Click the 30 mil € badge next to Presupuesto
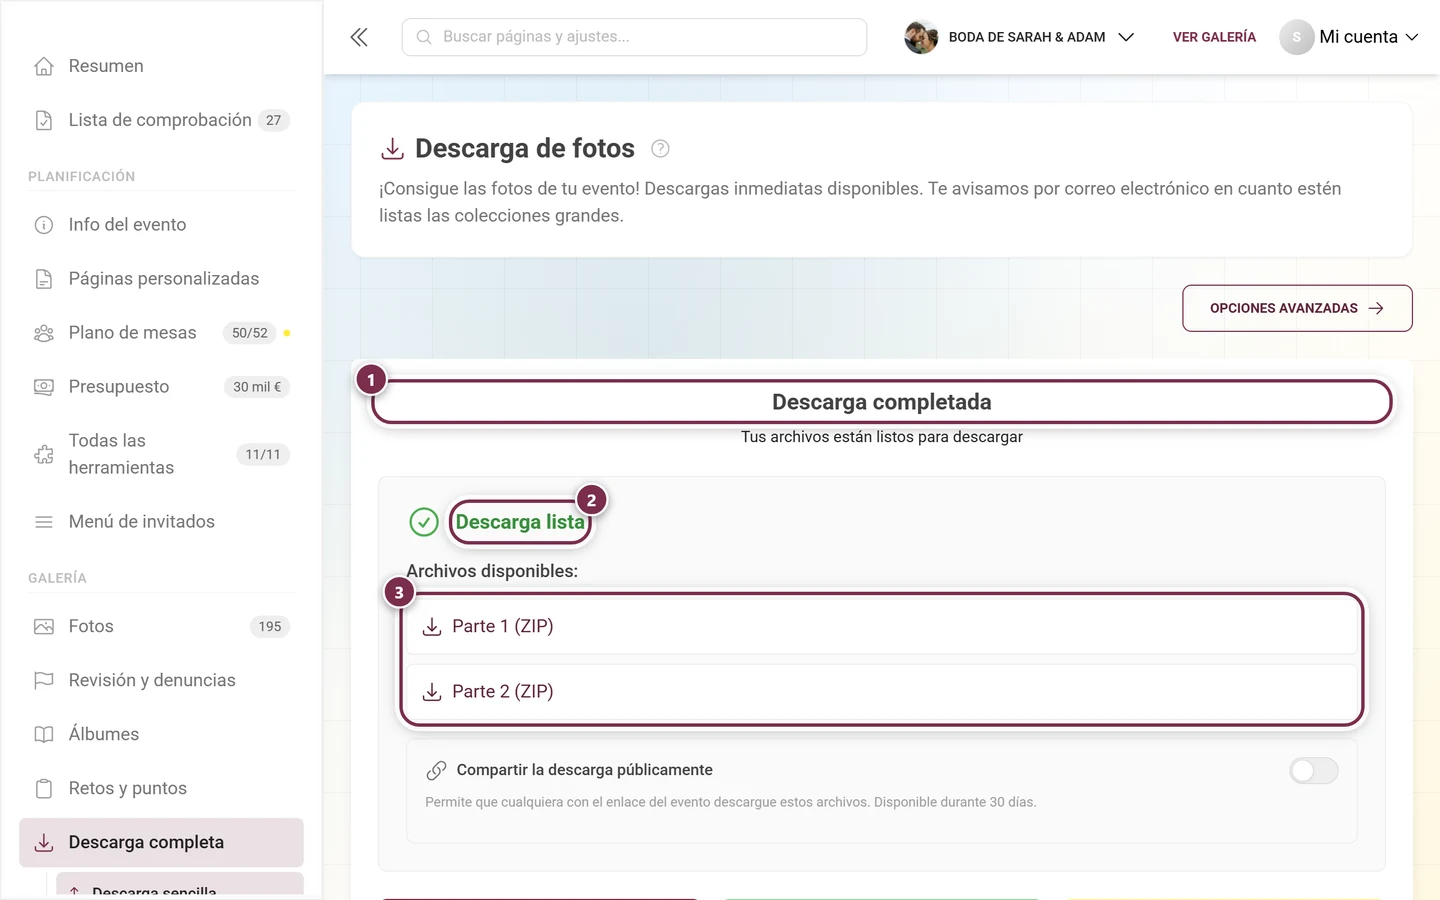The width and height of the screenshot is (1440, 900). [257, 387]
